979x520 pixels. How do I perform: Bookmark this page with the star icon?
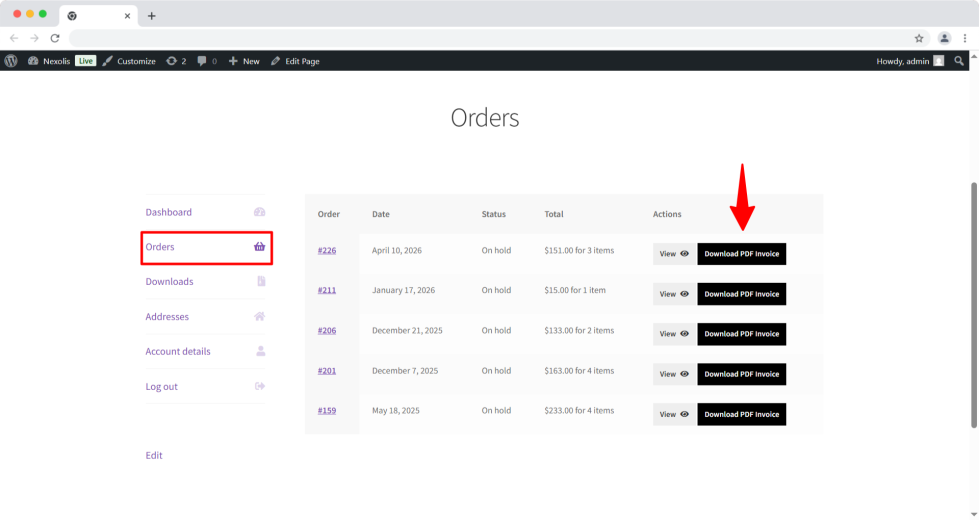(x=919, y=38)
